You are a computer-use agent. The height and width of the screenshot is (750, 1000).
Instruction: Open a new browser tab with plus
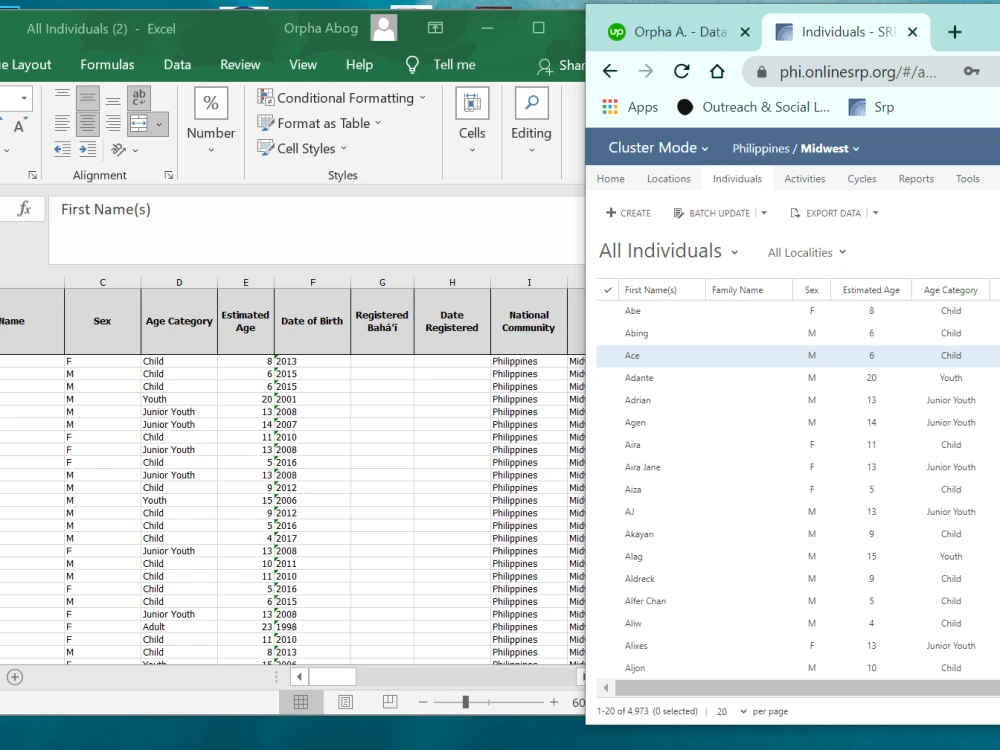(955, 32)
